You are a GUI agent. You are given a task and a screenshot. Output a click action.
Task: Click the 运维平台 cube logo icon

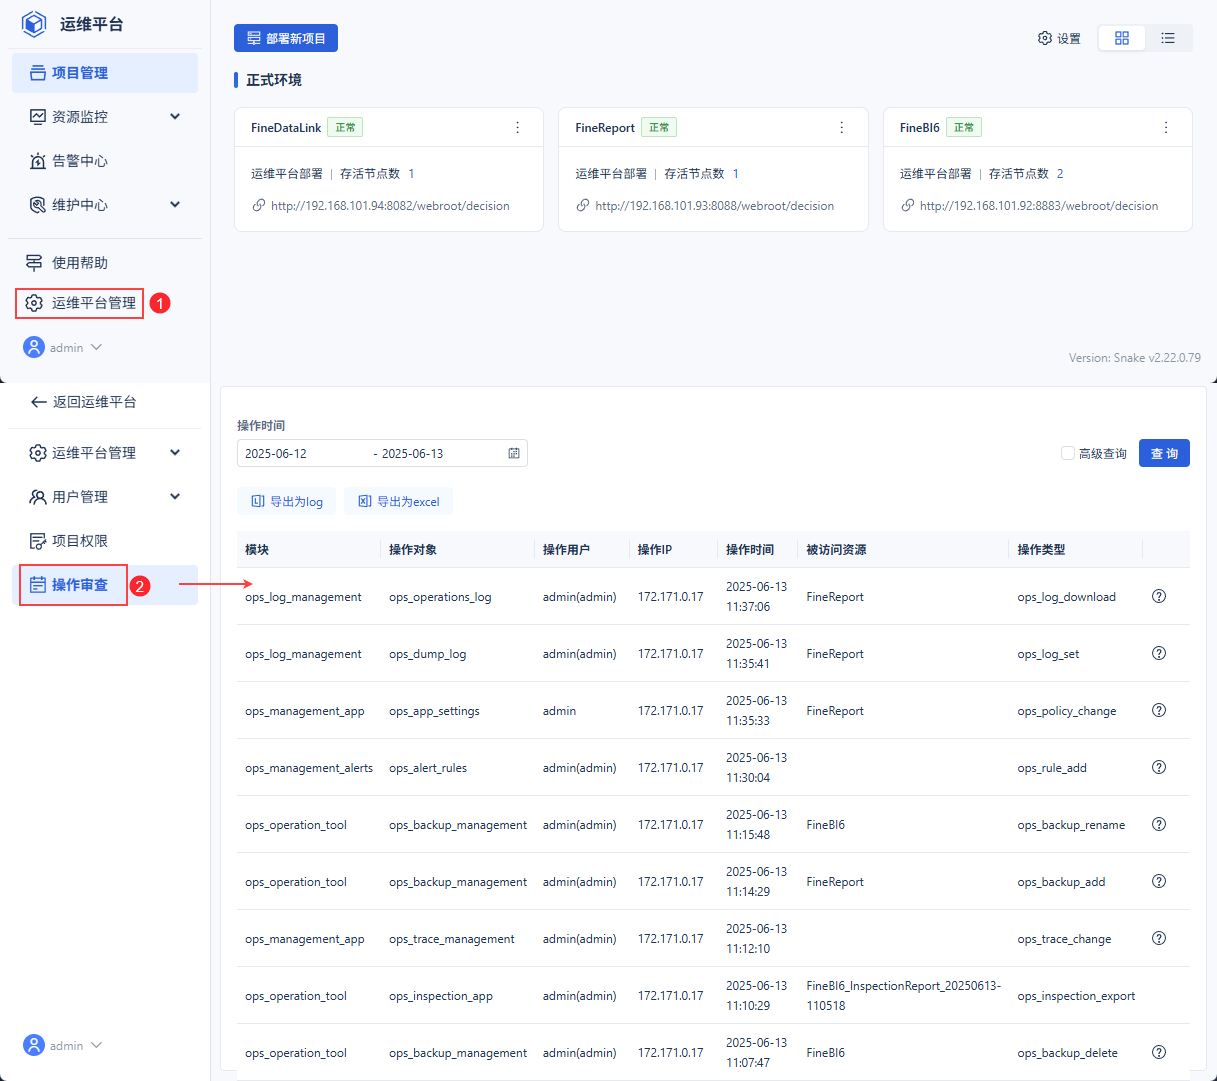click(34, 23)
